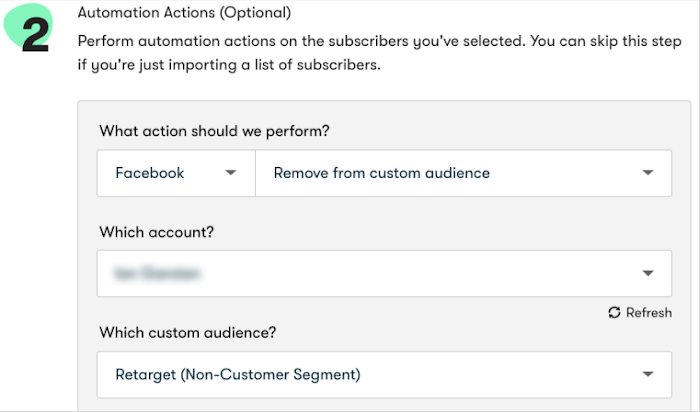Click the Remove from custom audience value text
This screenshot has width=700, height=412.
click(x=381, y=173)
